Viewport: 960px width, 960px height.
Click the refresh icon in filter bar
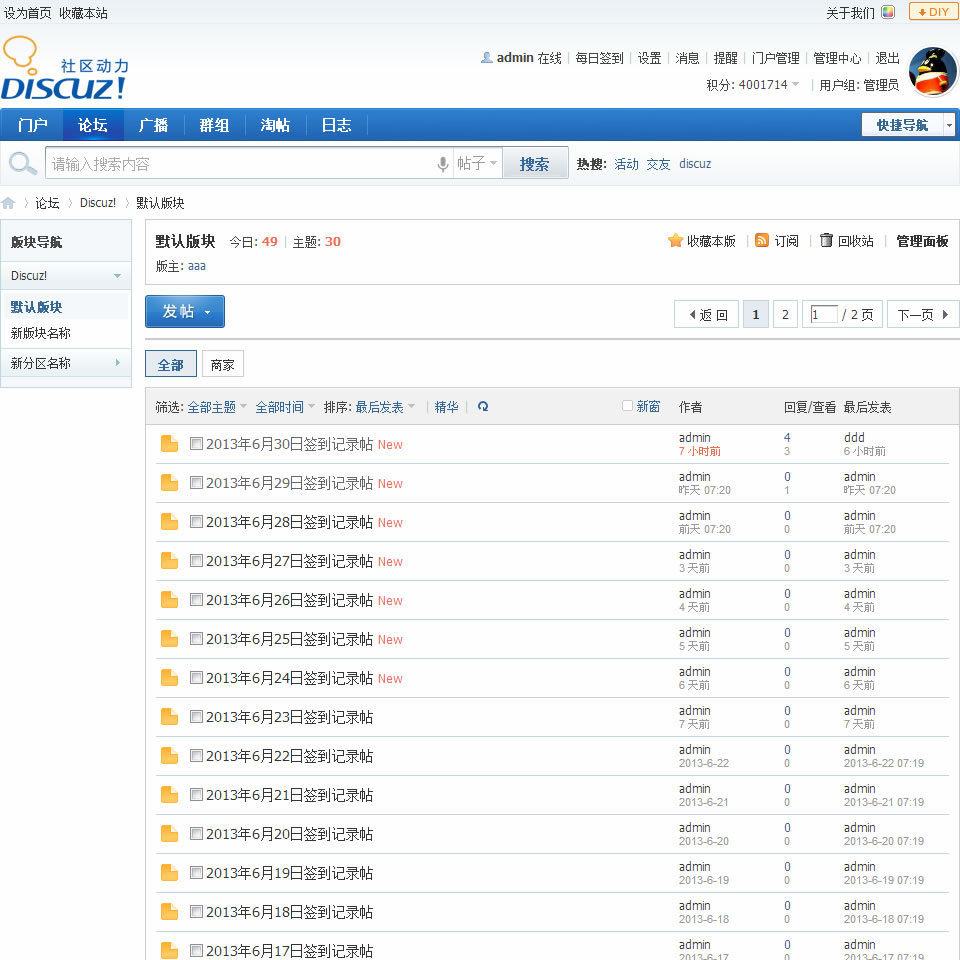(x=483, y=407)
